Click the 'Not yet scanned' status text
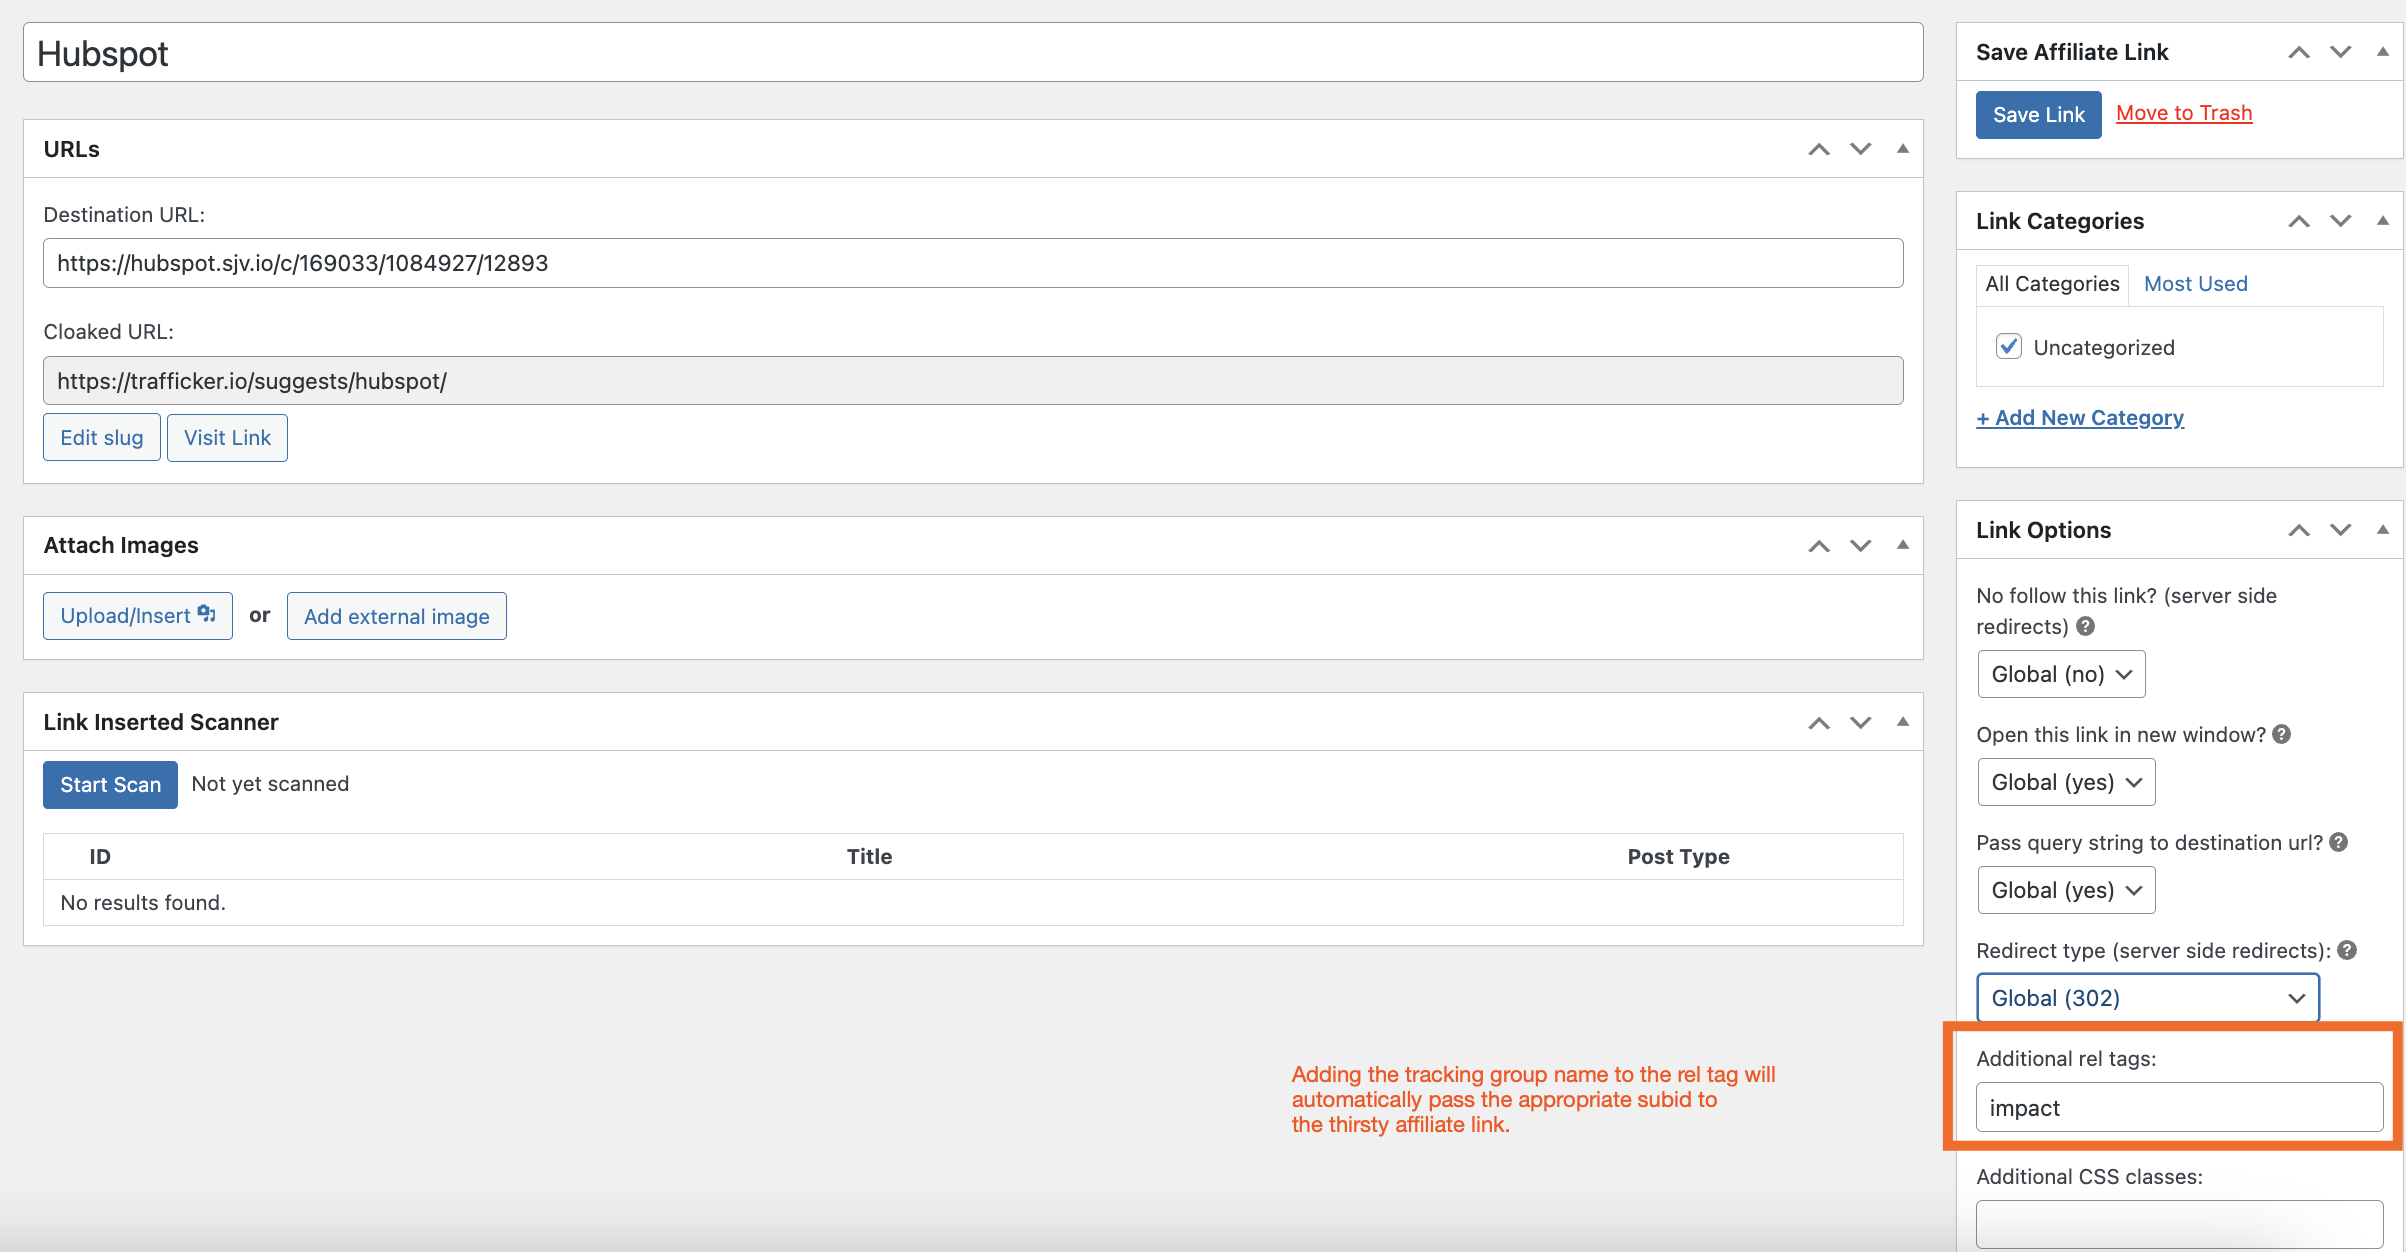Screen dimensions: 2406x1252 [x=270, y=784]
